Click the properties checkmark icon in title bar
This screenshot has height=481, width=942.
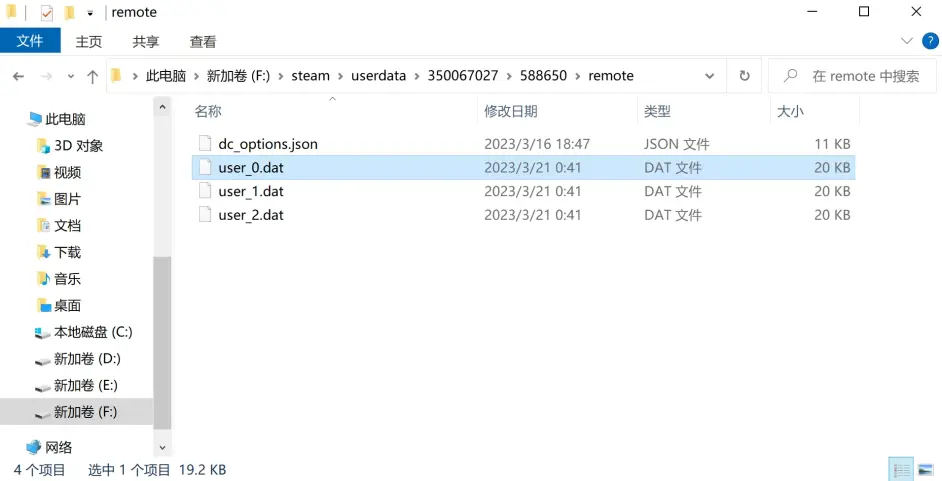[47, 13]
